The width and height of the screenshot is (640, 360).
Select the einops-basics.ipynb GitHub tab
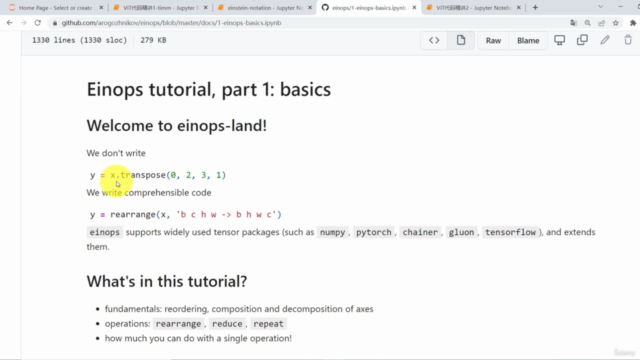(x=369, y=8)
